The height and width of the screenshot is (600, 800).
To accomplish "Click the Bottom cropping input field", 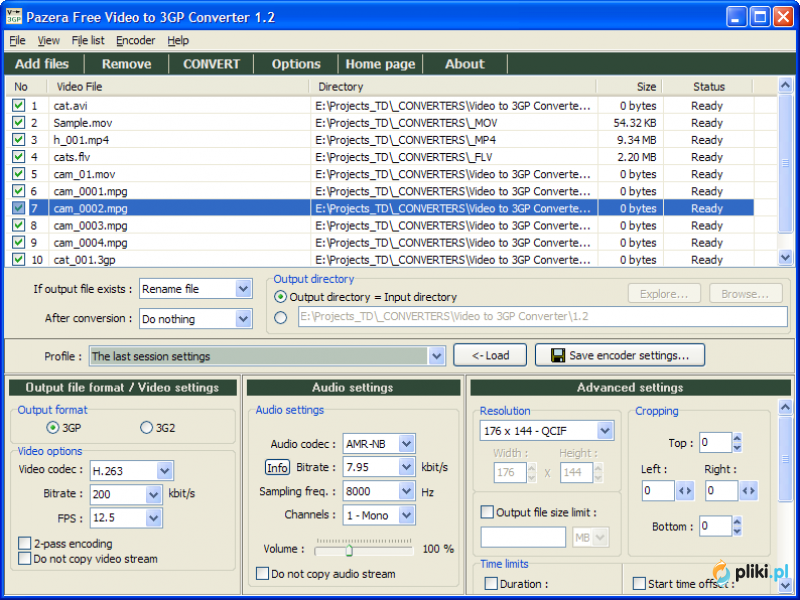I will pos(715,526).
